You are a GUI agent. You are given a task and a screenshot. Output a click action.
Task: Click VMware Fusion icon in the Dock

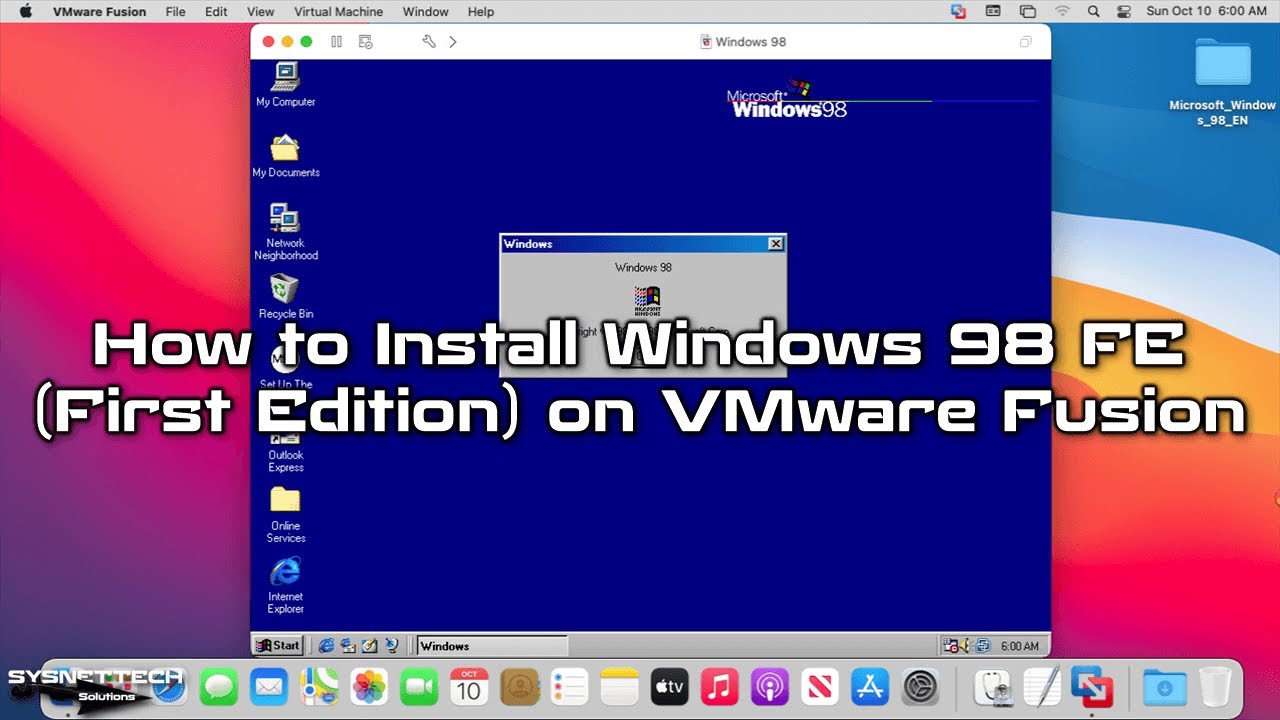[x=1092, y=687]
